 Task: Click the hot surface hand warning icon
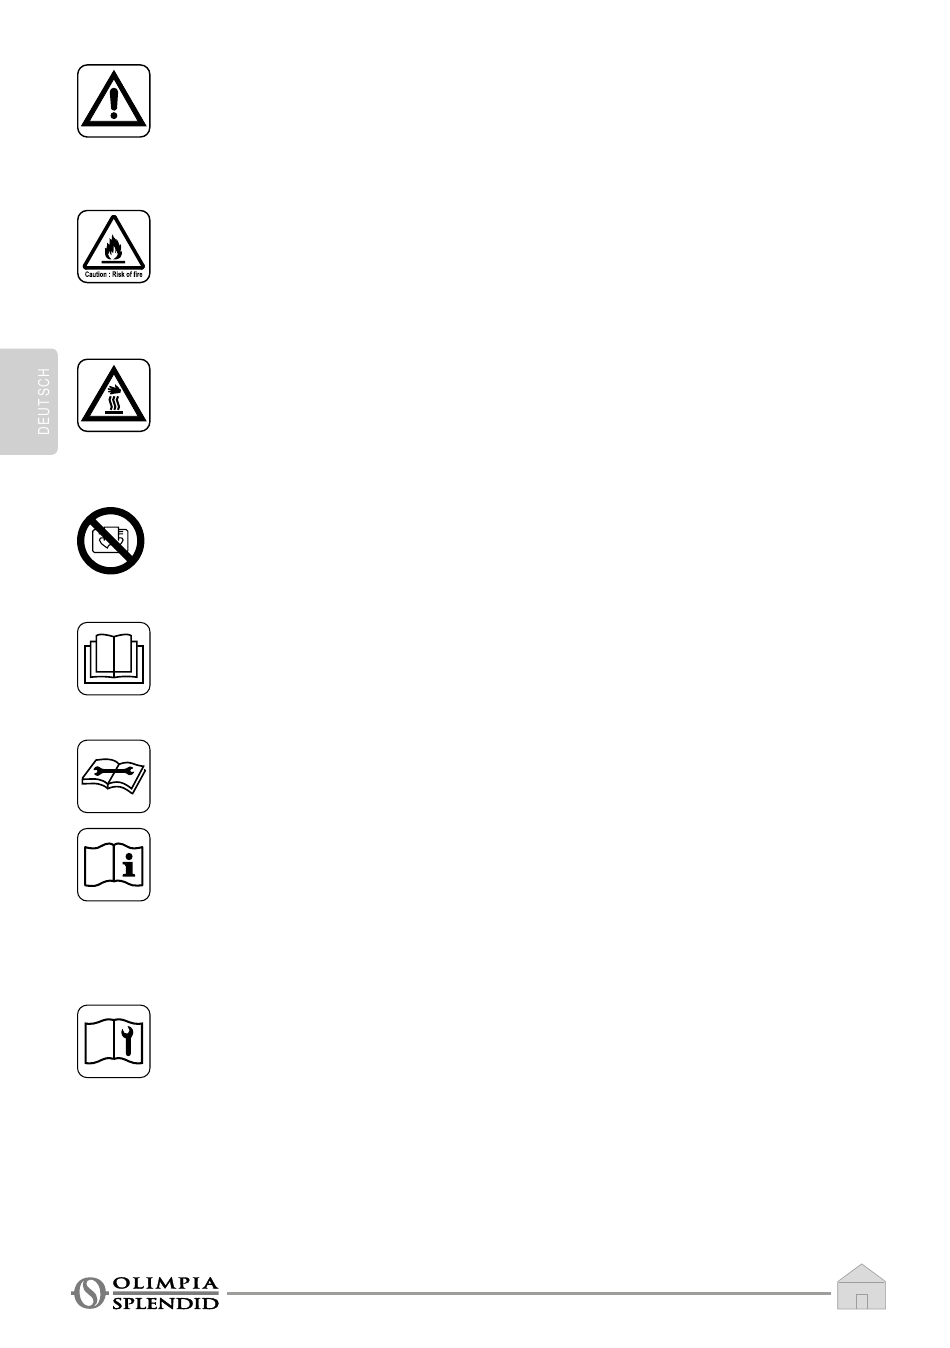point(114,395)
